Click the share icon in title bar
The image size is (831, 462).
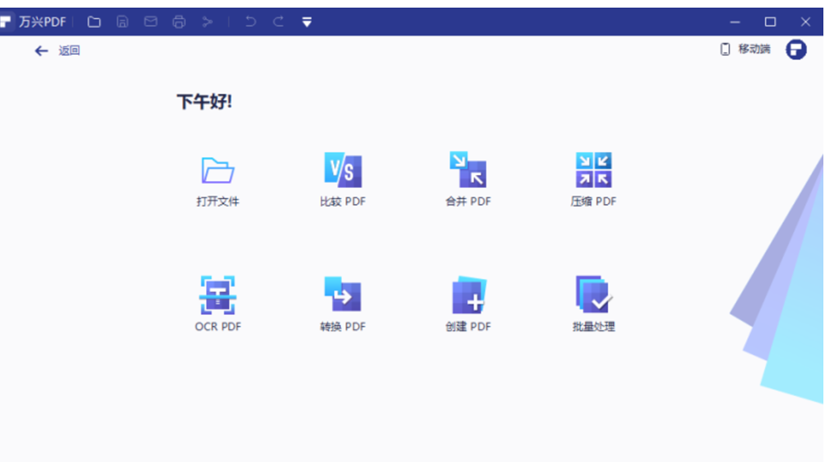click(x=207, y=22)
